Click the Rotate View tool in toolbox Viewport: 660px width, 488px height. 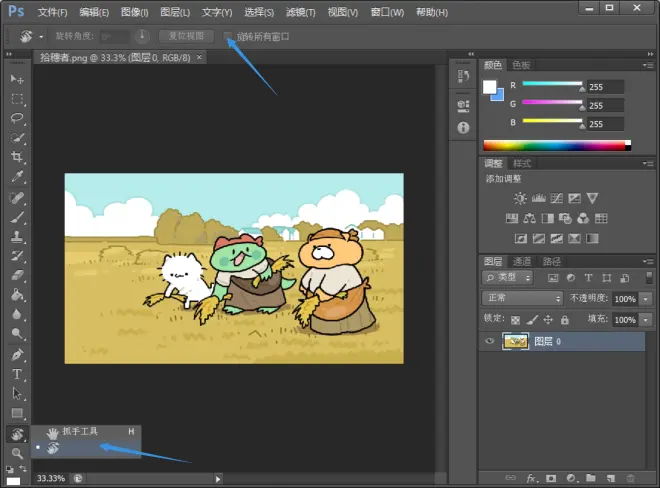point(17,434)
